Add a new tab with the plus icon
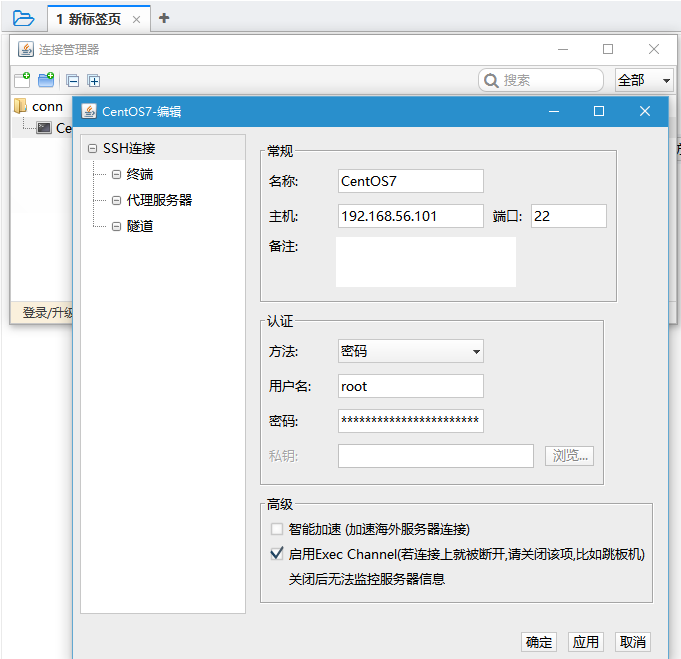Viewport: 681px width, 659px height. (164, 18)
